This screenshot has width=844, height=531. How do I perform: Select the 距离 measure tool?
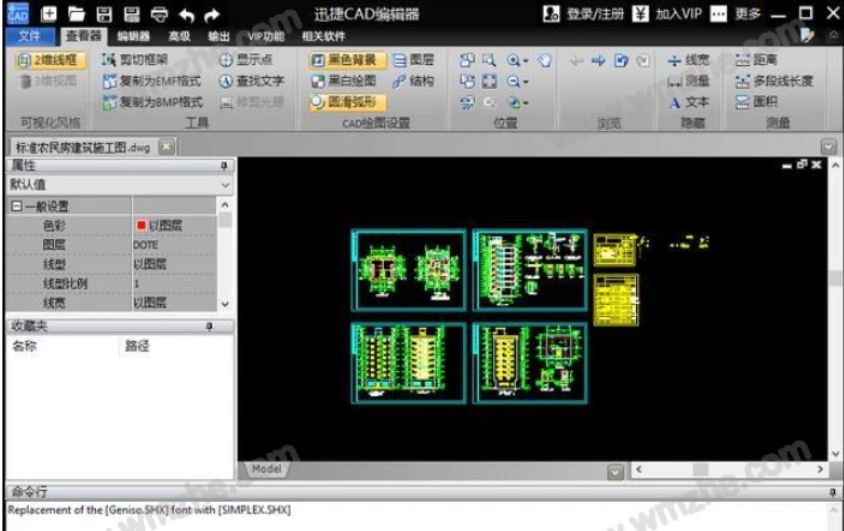[756, 60]
